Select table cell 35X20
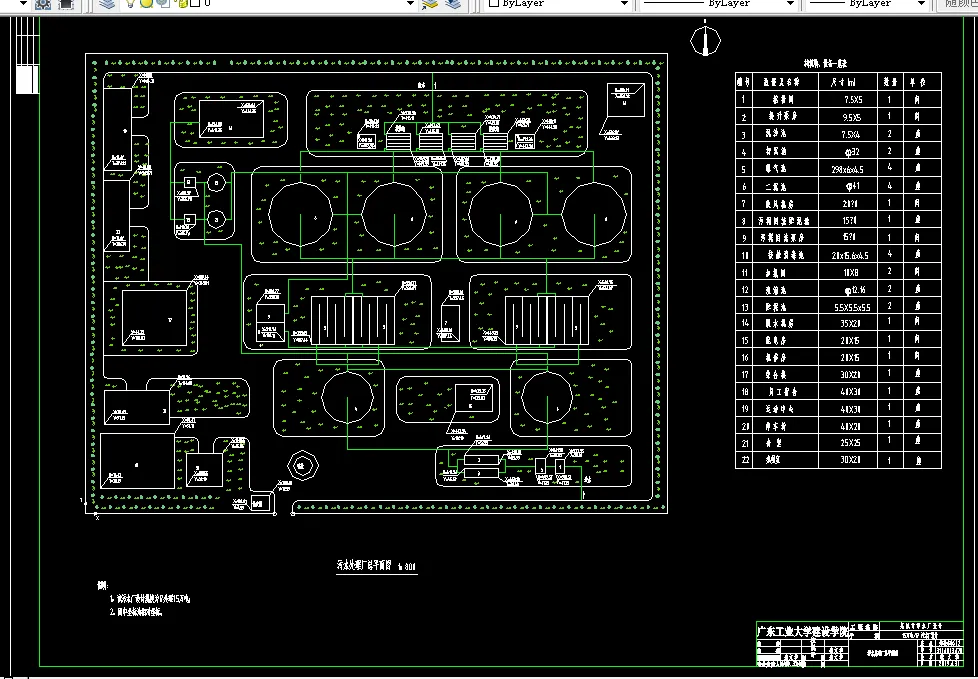The width and height of the screenshot is (978, 679). [850, 323]
